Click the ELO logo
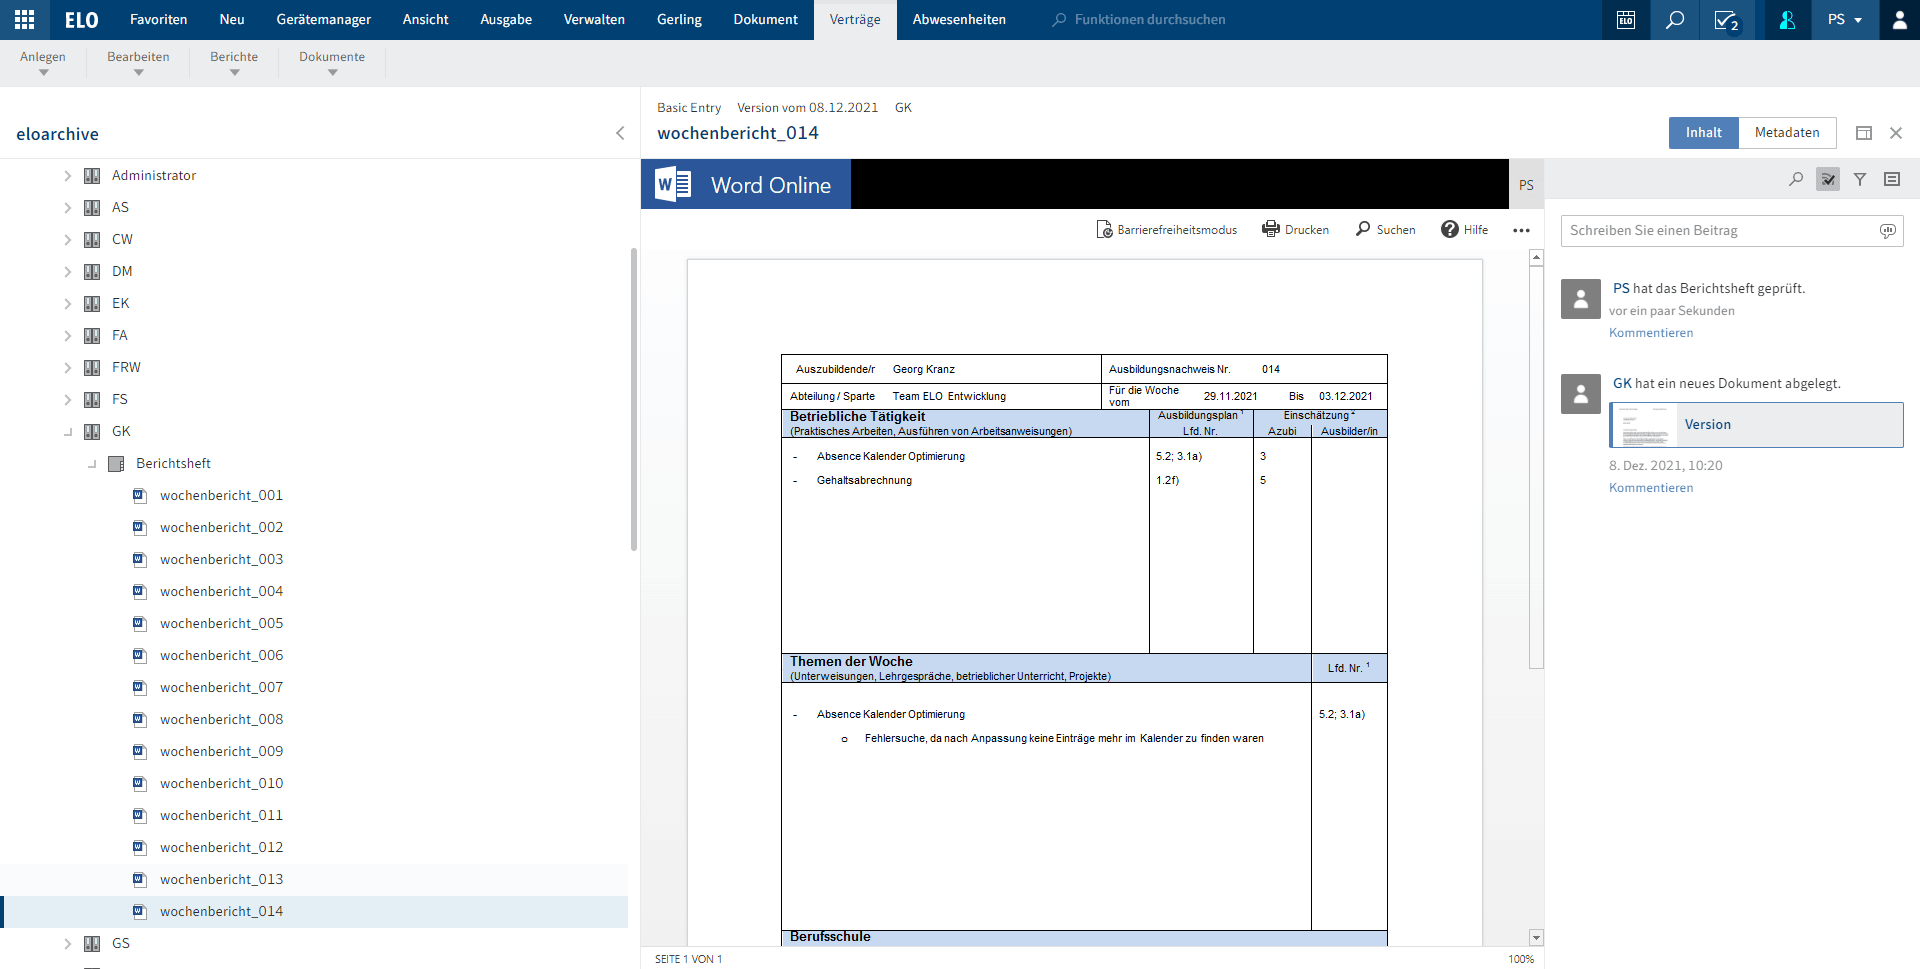The width and height of the screenshot is (1920, 969). coord(82,20)
